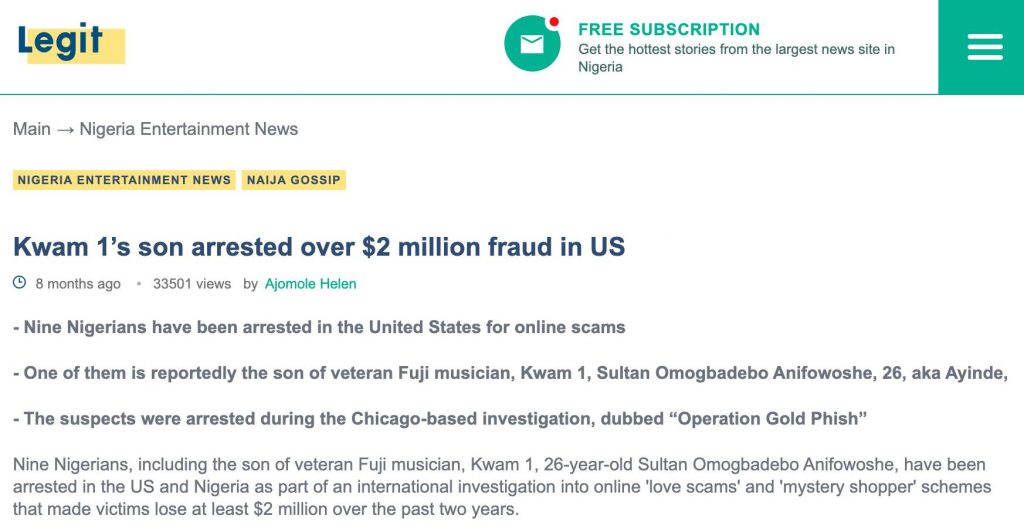Click the red notification dot on envelope
Screen dimensions: 1024x529
pyautogui.click(x=554, y=22)
